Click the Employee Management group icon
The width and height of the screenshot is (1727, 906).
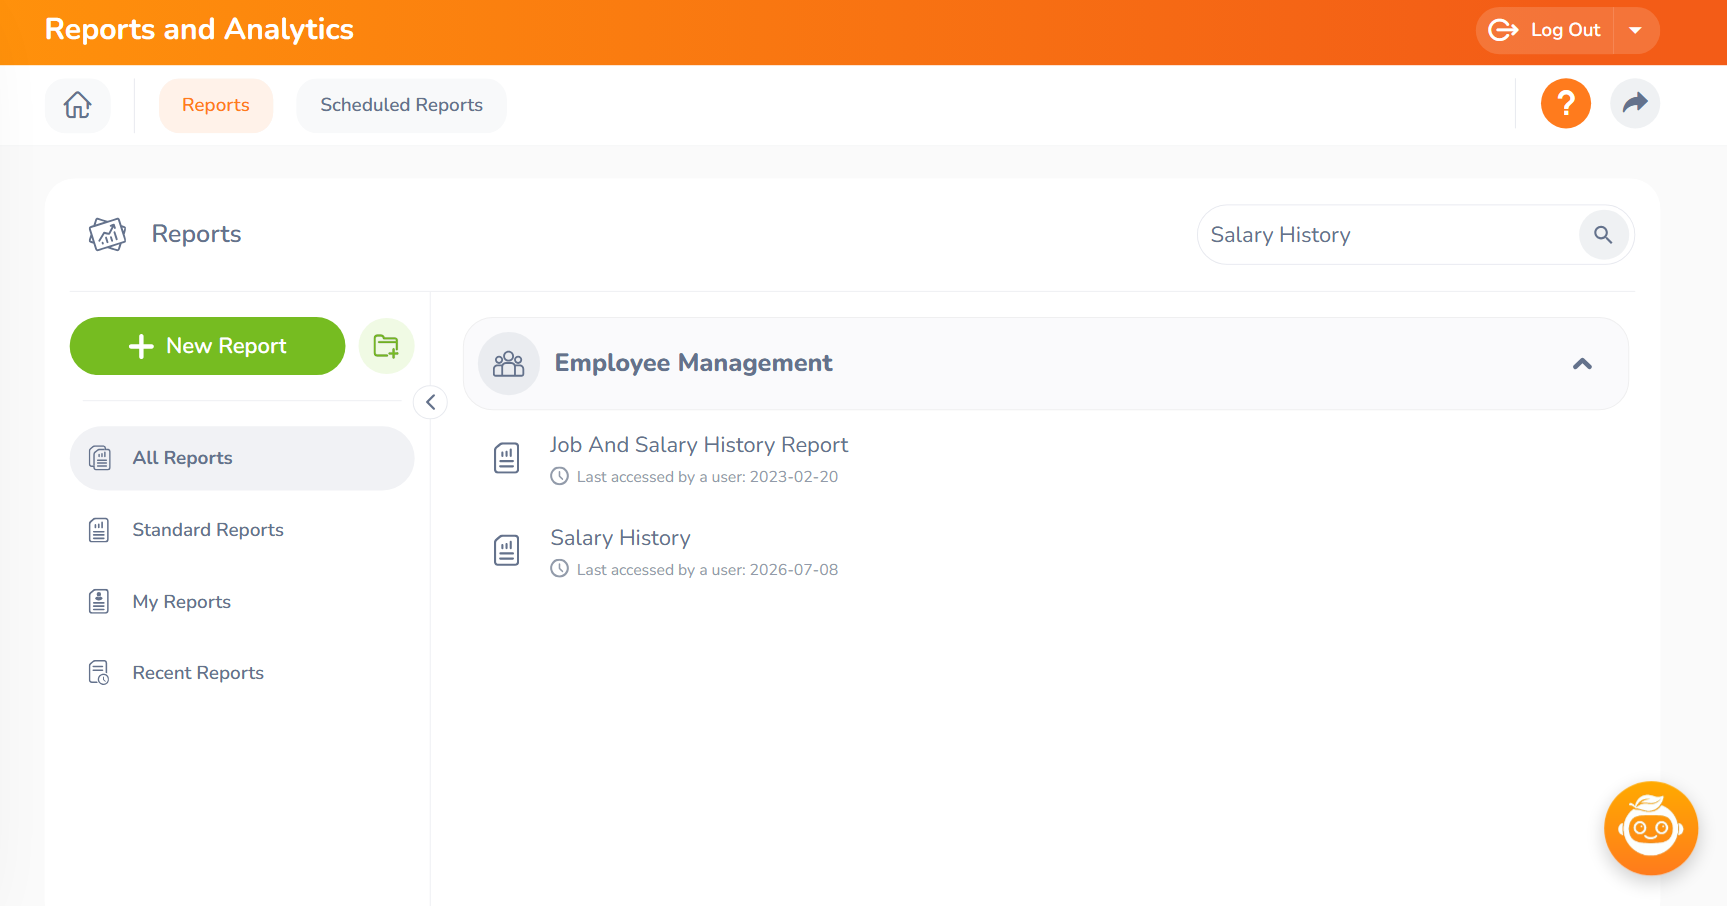pos(509,363)
